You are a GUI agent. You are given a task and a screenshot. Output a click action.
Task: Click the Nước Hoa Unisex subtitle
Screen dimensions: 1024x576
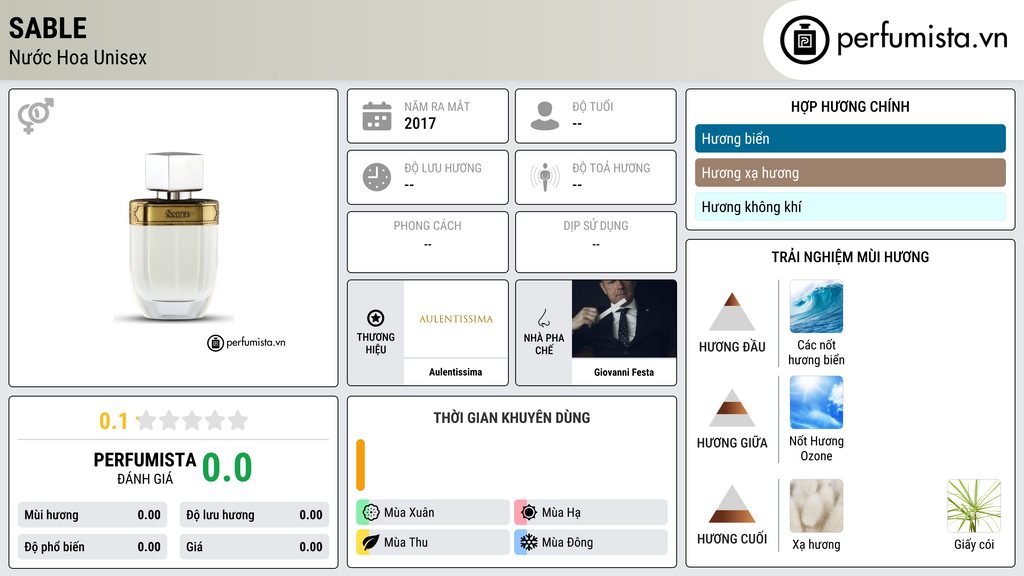(78, 57)
